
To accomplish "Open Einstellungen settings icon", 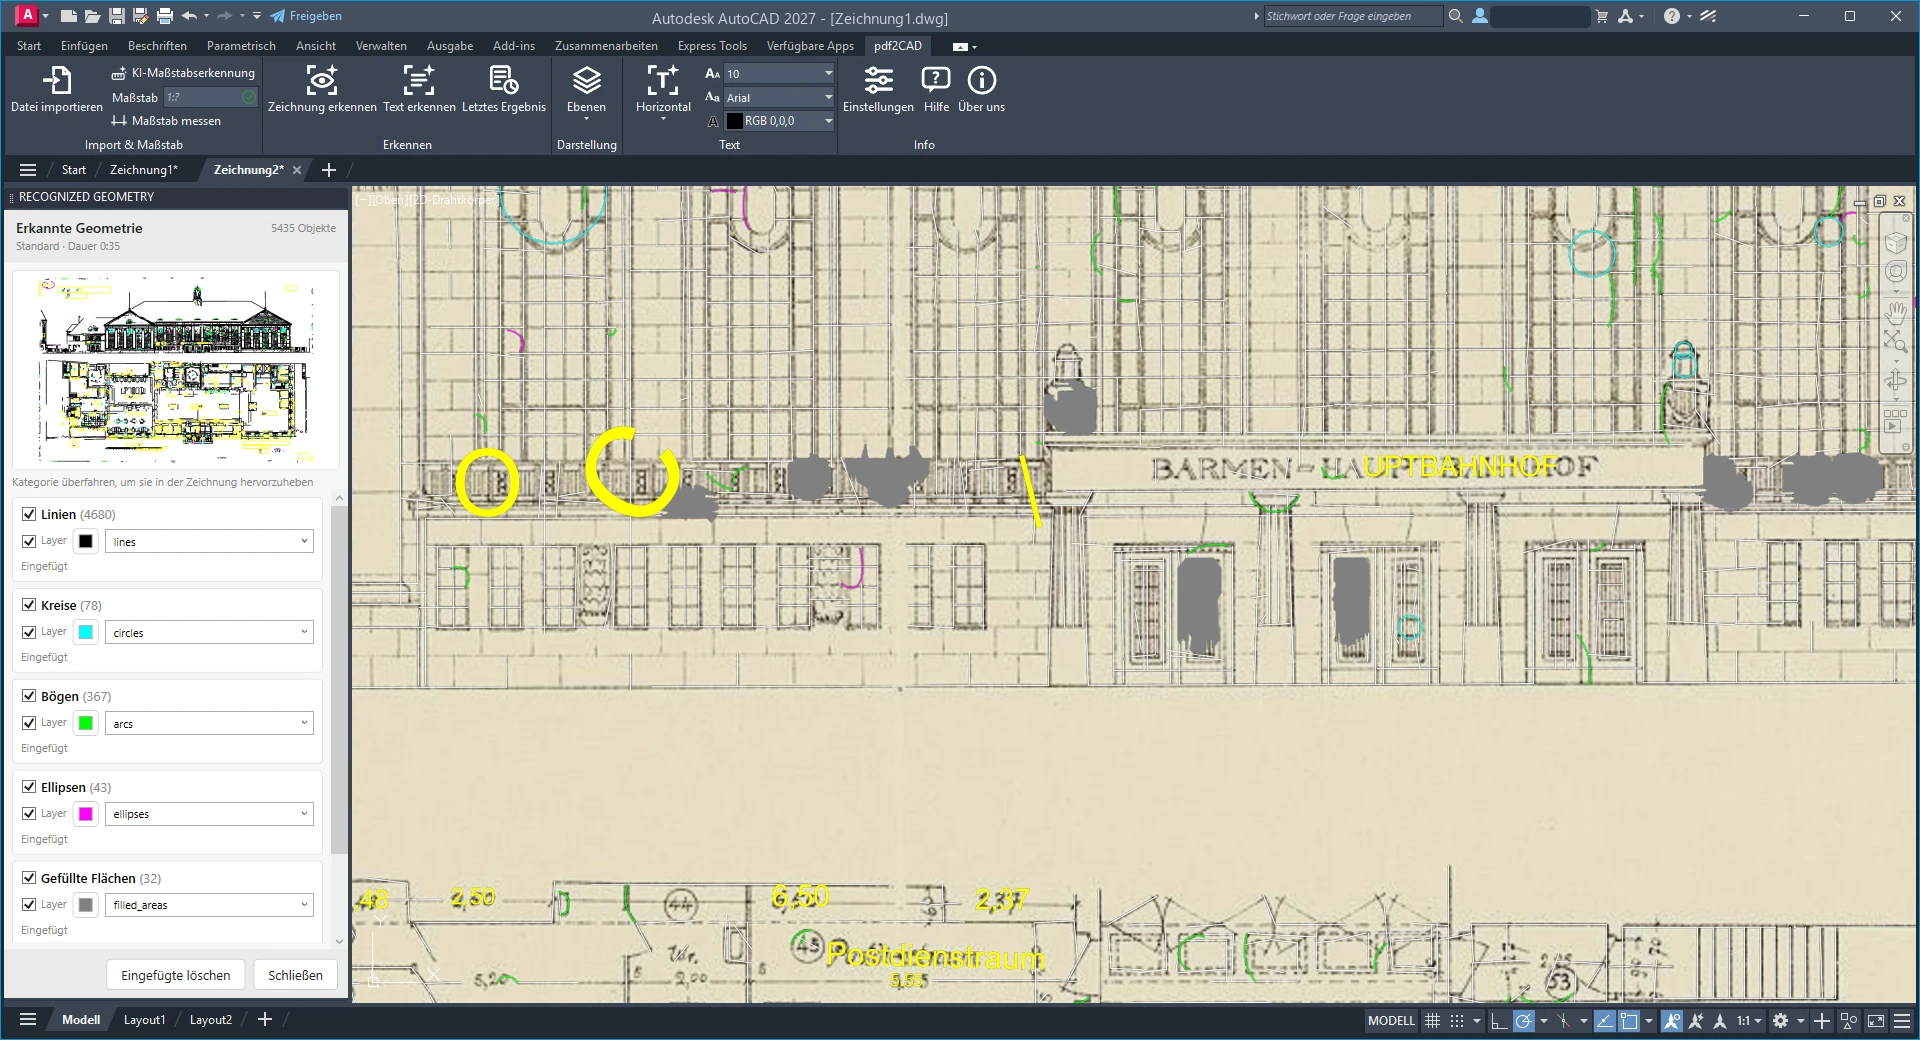I will (x=878, y=81).
